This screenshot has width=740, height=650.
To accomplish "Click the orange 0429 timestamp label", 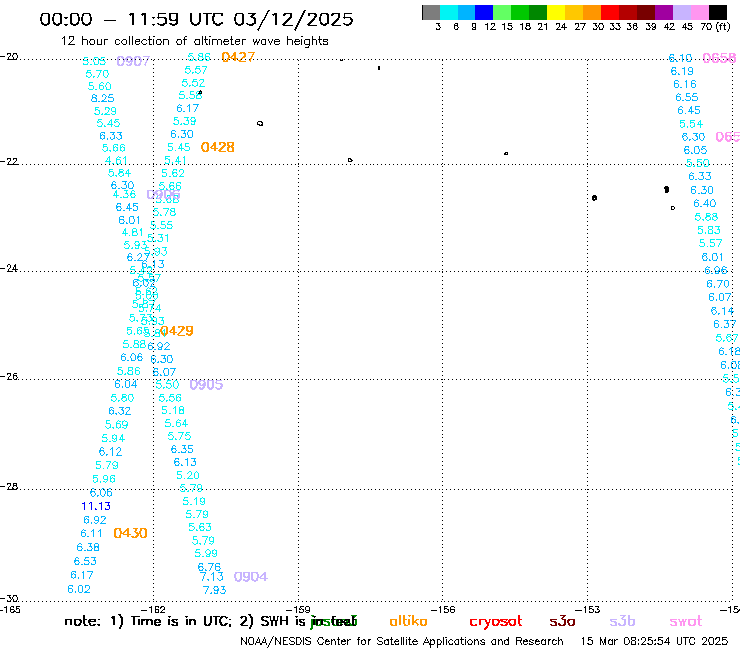I will [x=177, y=331].
